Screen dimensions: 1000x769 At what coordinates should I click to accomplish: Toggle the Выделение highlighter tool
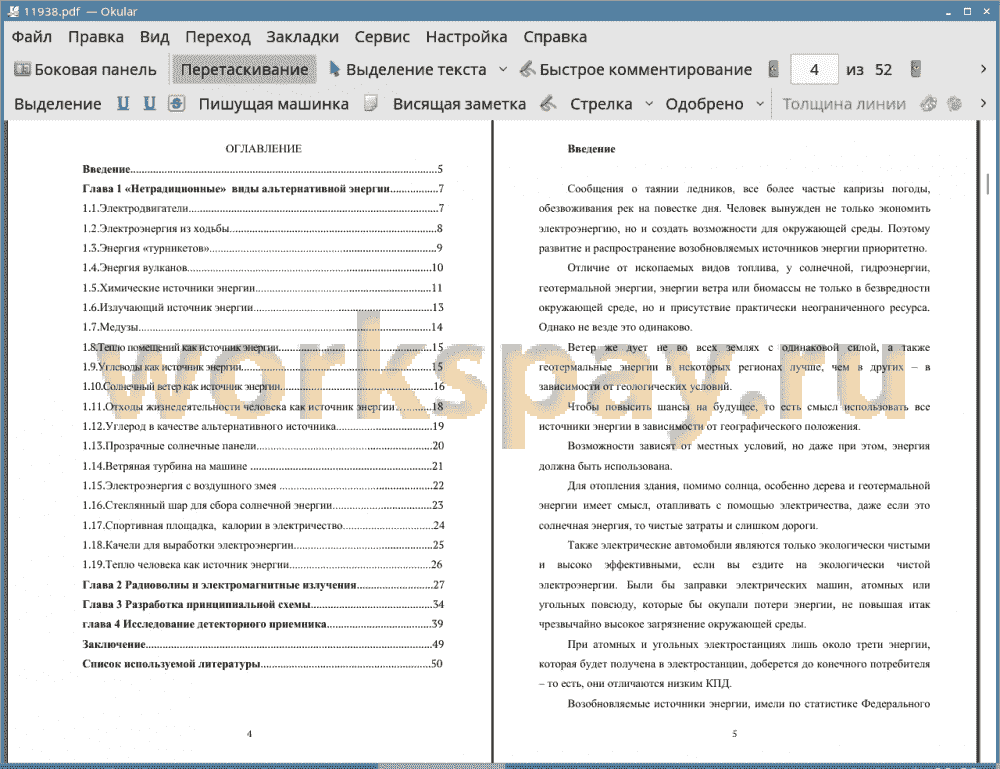[57, 104]
